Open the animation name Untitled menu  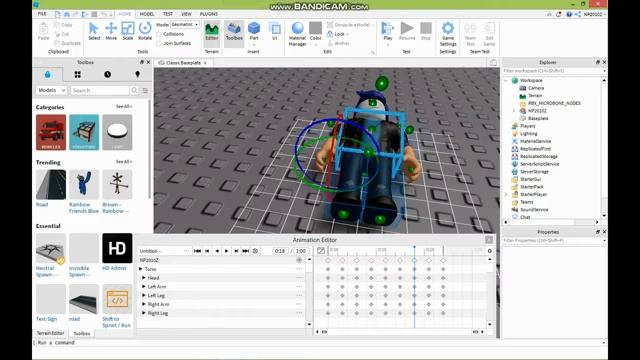tap(187, 251)
